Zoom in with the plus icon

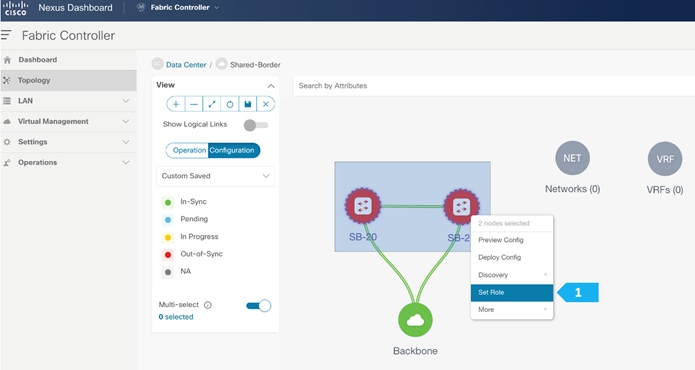click(176, 104)
